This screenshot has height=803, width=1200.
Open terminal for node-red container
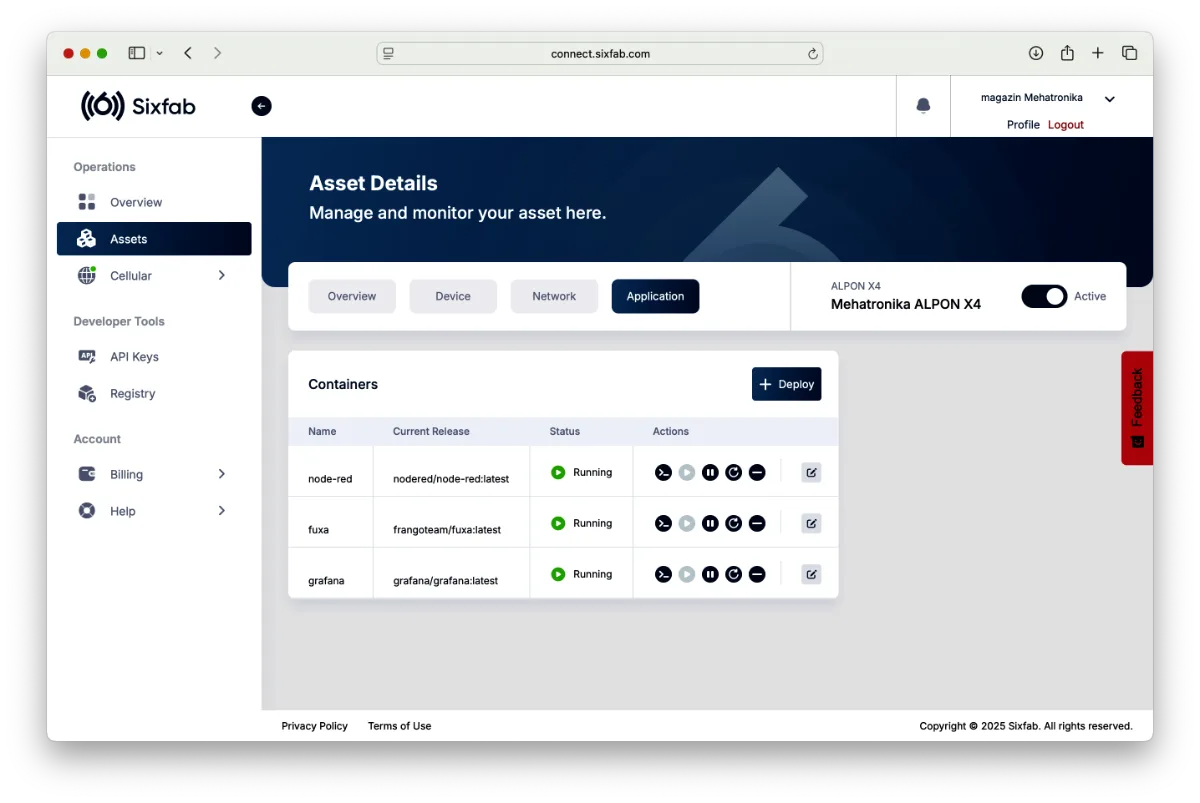[663, 472]
